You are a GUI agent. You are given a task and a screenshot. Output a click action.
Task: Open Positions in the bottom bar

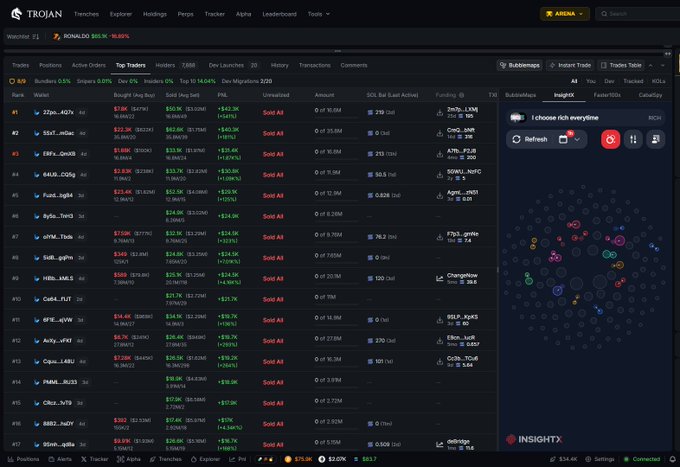click(24, 459)
